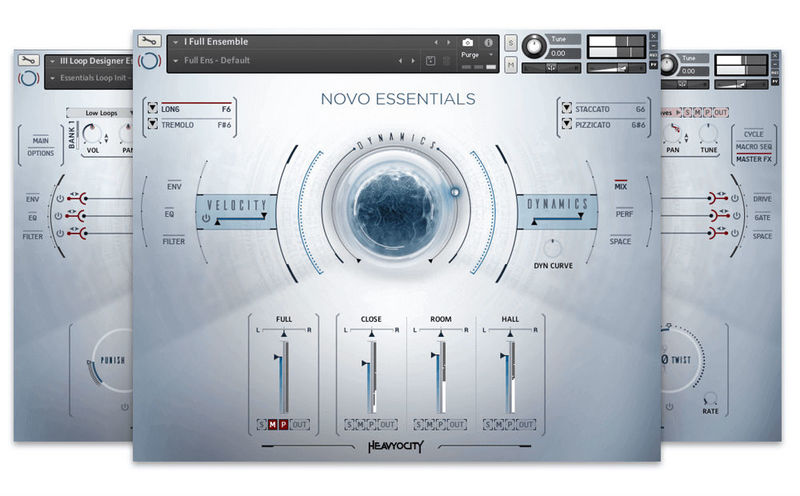Image resolution: width=800 pixels, height=496 pixels.
Task: Save the Full Ens - Default snapshot
Action: pyautogui.click(x=431, y=61)
